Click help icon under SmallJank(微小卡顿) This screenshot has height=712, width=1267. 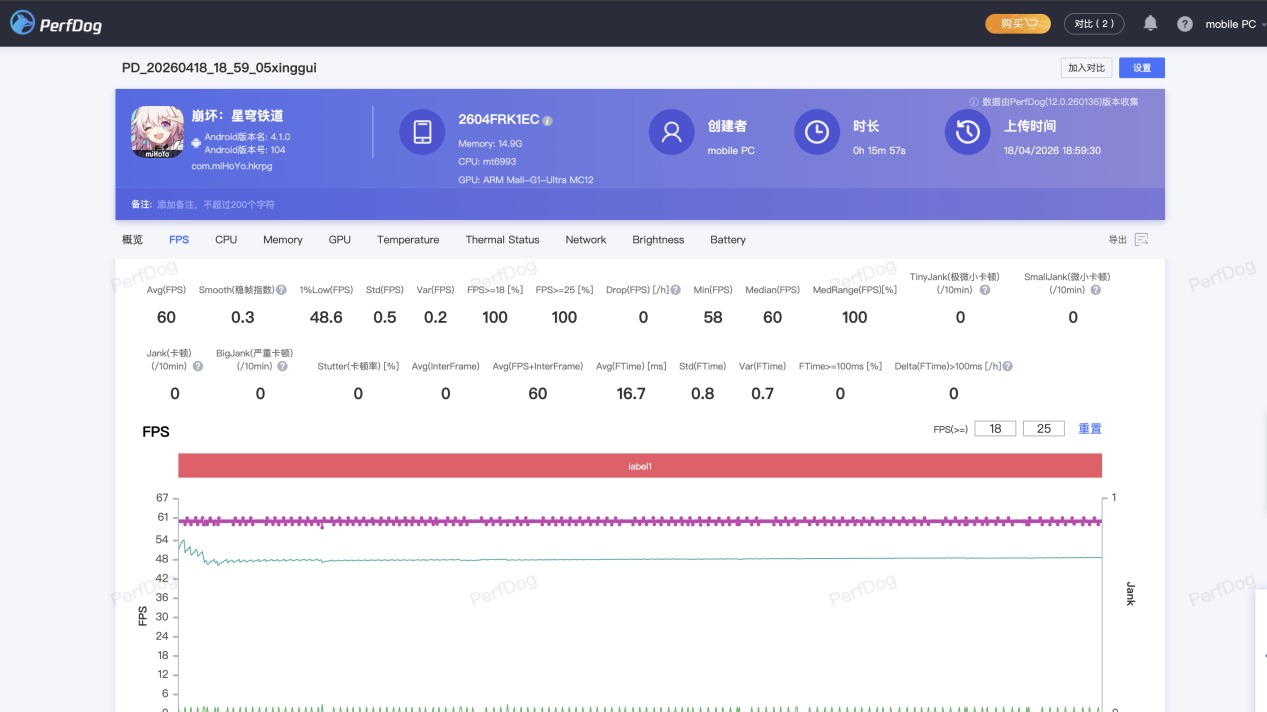pos(1096,290)
